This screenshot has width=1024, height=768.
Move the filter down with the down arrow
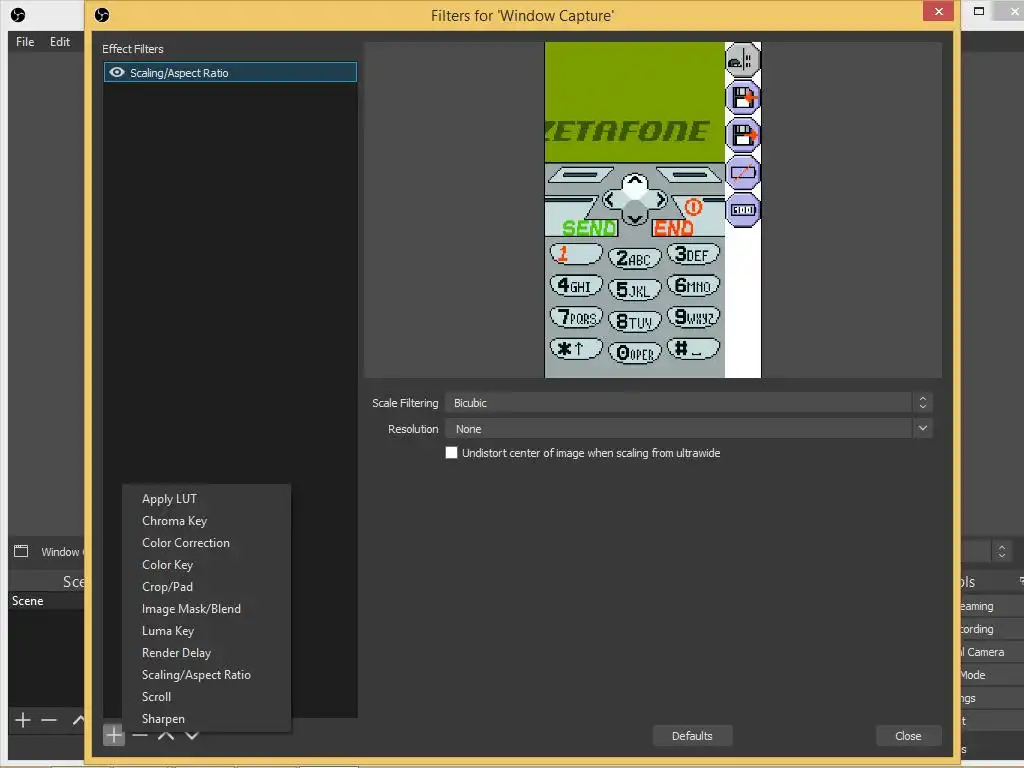(x=192, y=735)
